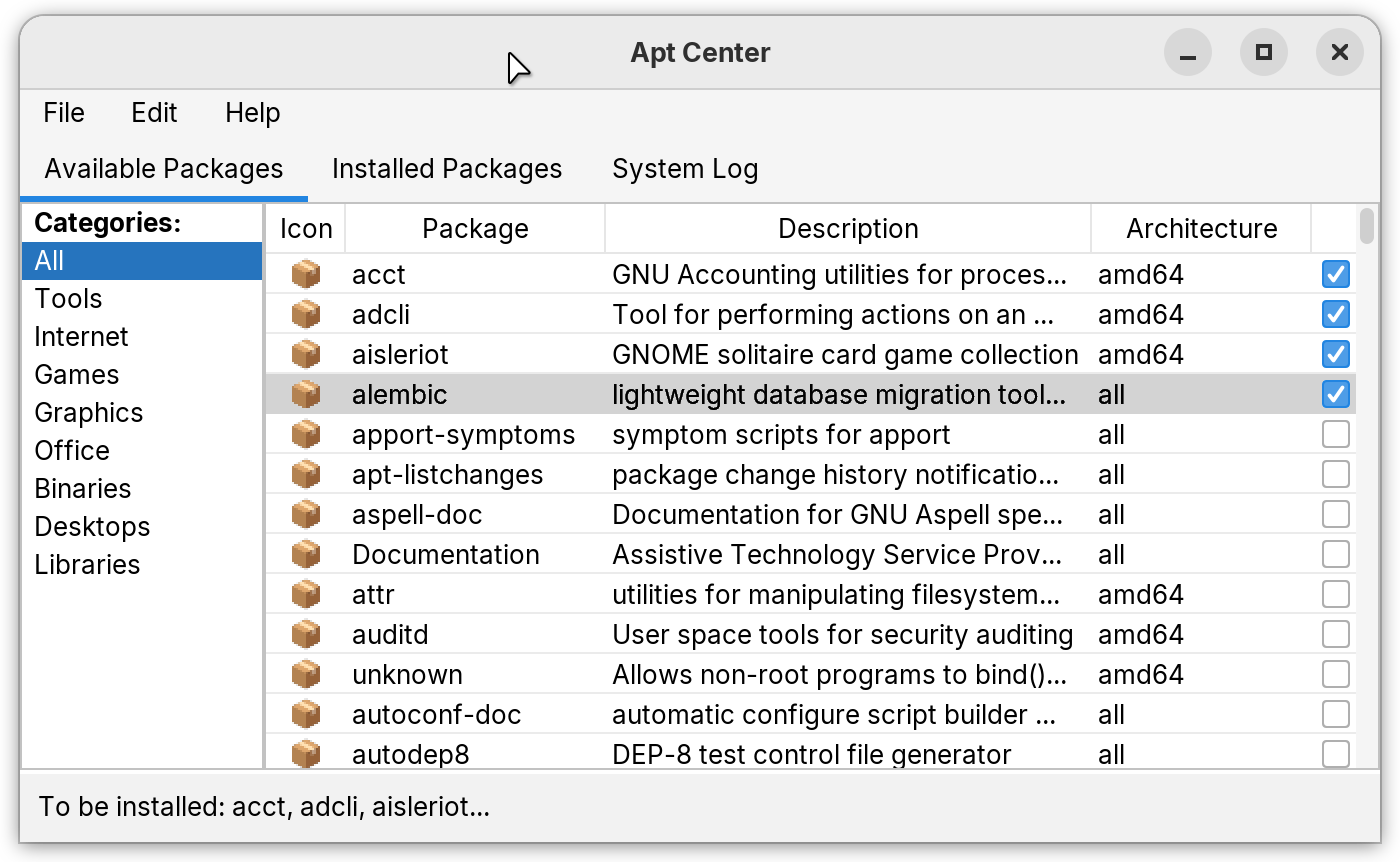Click the autoconf-doc package icon
This screenshot has height=862, width=1400.
pyautogui.click(x=306, y=713)
